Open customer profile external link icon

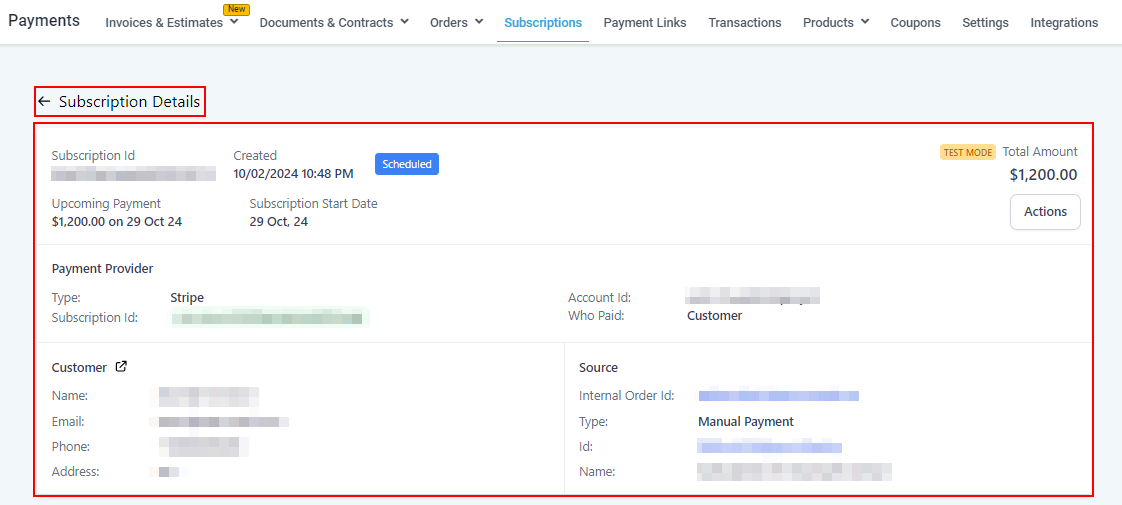tap(121, 367)
